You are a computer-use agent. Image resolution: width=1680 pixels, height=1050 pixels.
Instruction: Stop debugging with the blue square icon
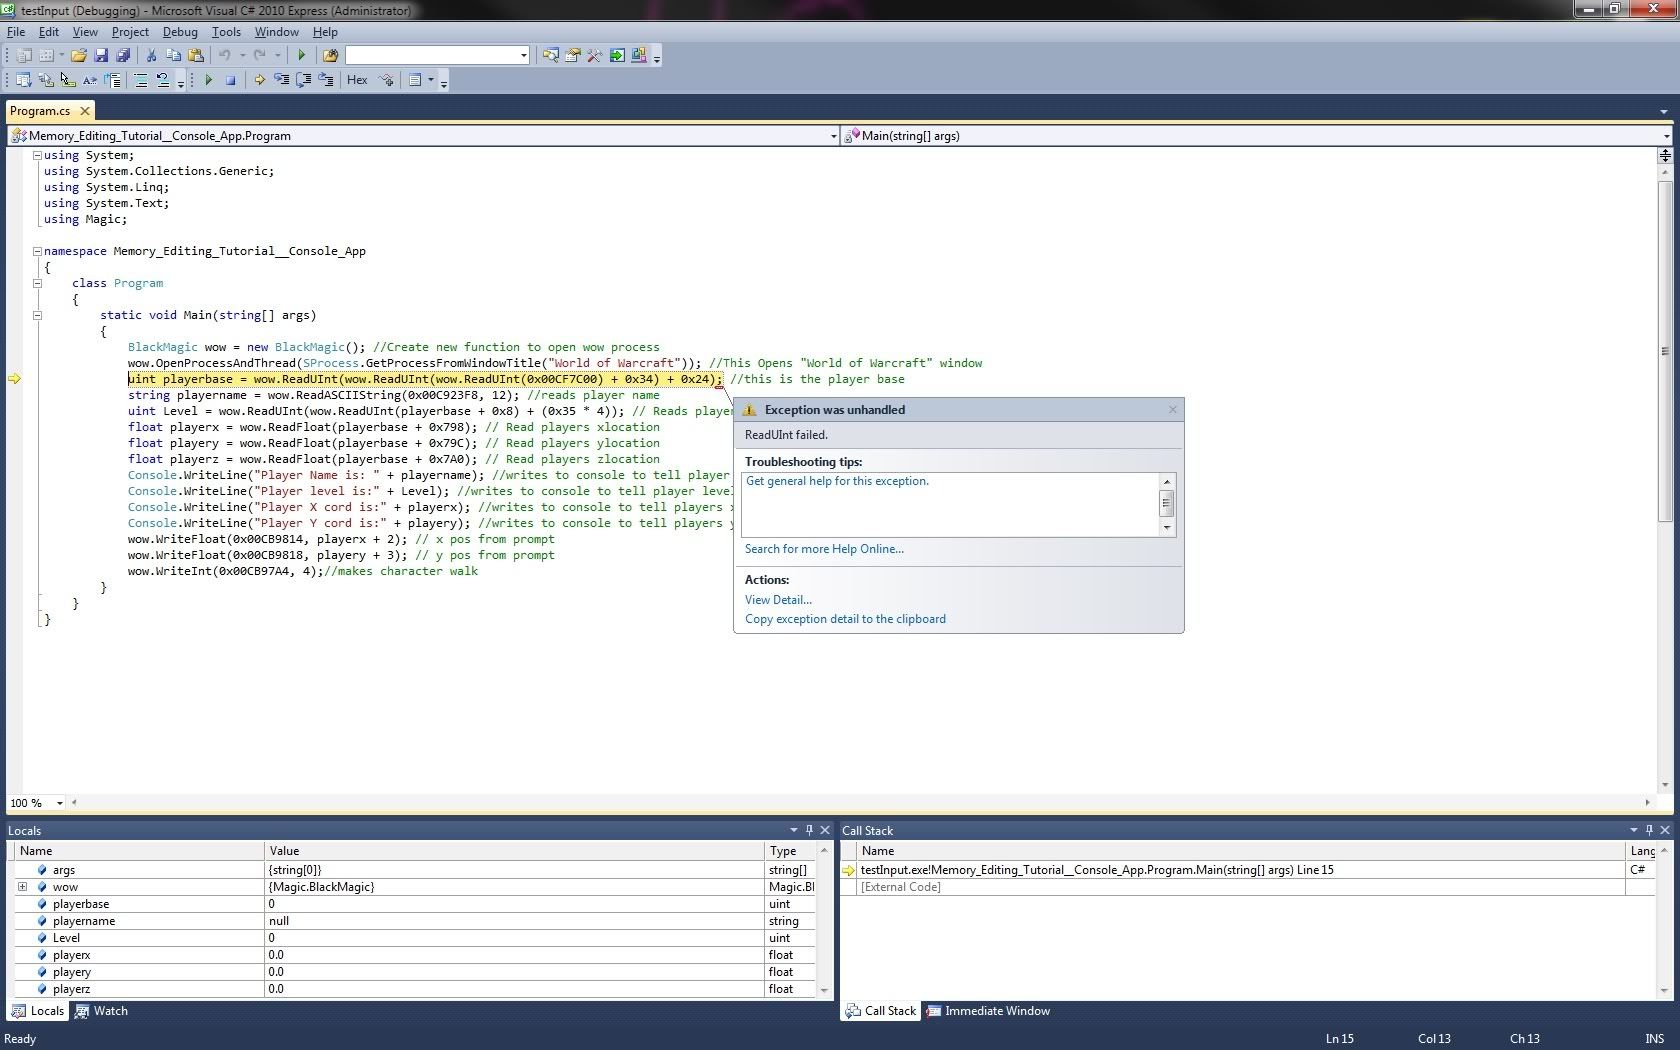(230, 80)
